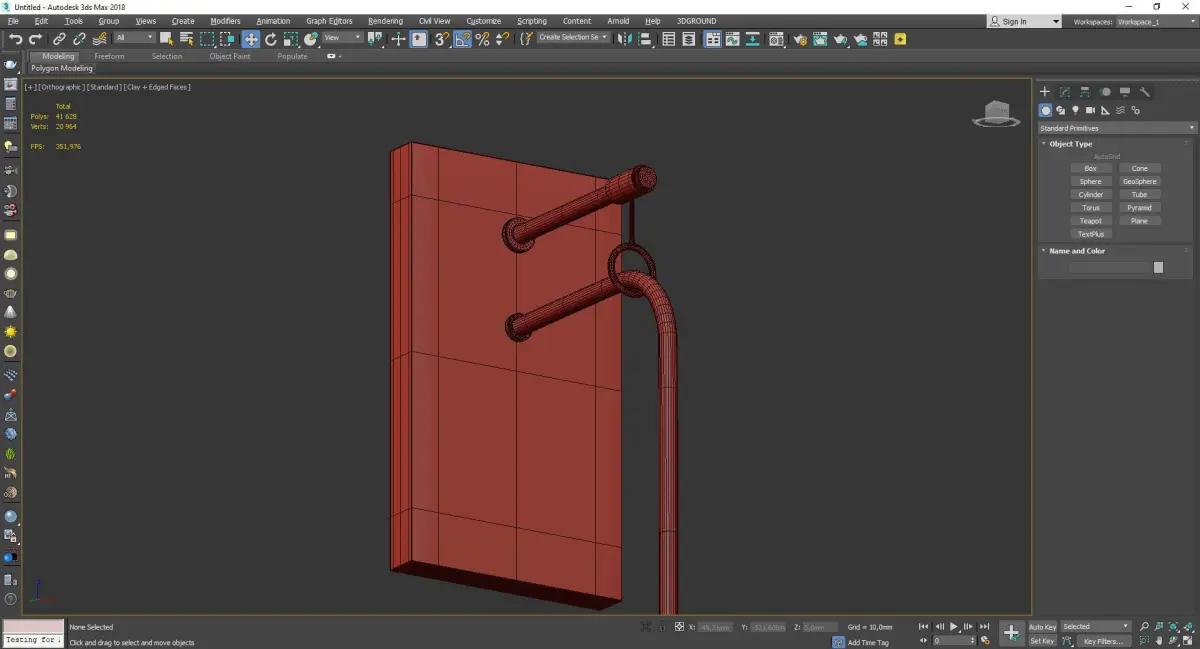Click the Render Production teapot icon
Viewport: 1200px width, 649px height.
click(840, 39)
